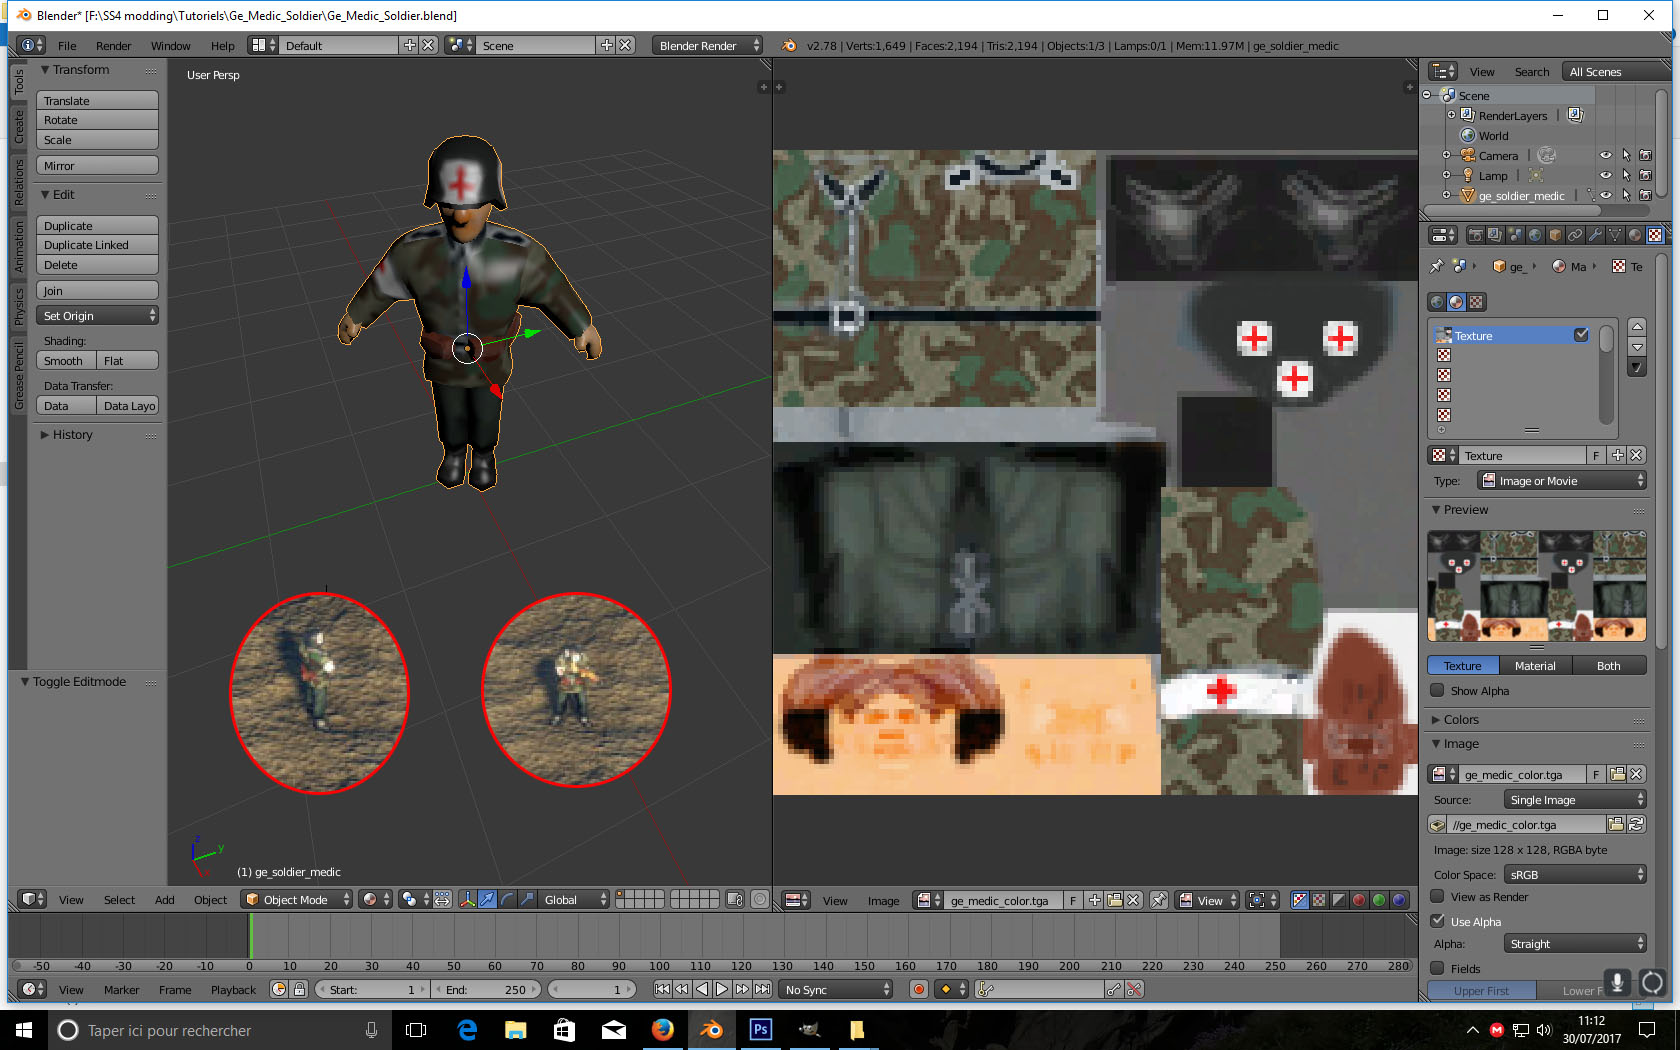Click the Duplicate Linked button
Viewport: 1680px width, 1050px height.
click(98, 245)
